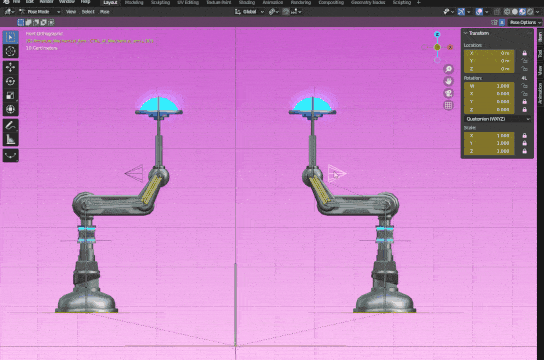Image resolution: width=544 pixels, height=360 pixels.
Task: Select the Annotate pencil tool
Action: 10,125
